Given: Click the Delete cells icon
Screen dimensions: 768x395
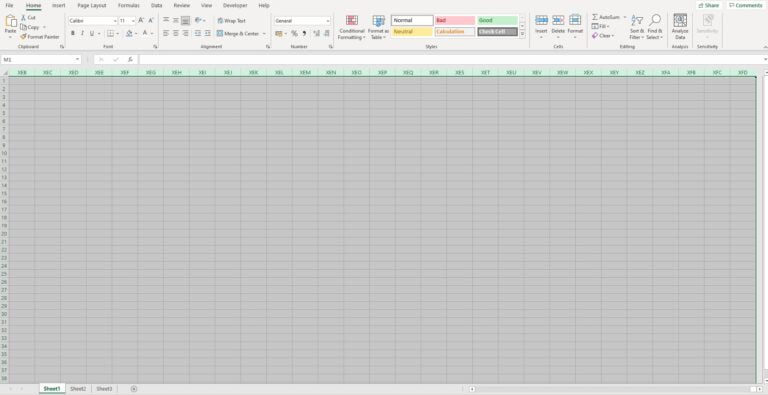Looking at the screenshot, I should point(558,20).
